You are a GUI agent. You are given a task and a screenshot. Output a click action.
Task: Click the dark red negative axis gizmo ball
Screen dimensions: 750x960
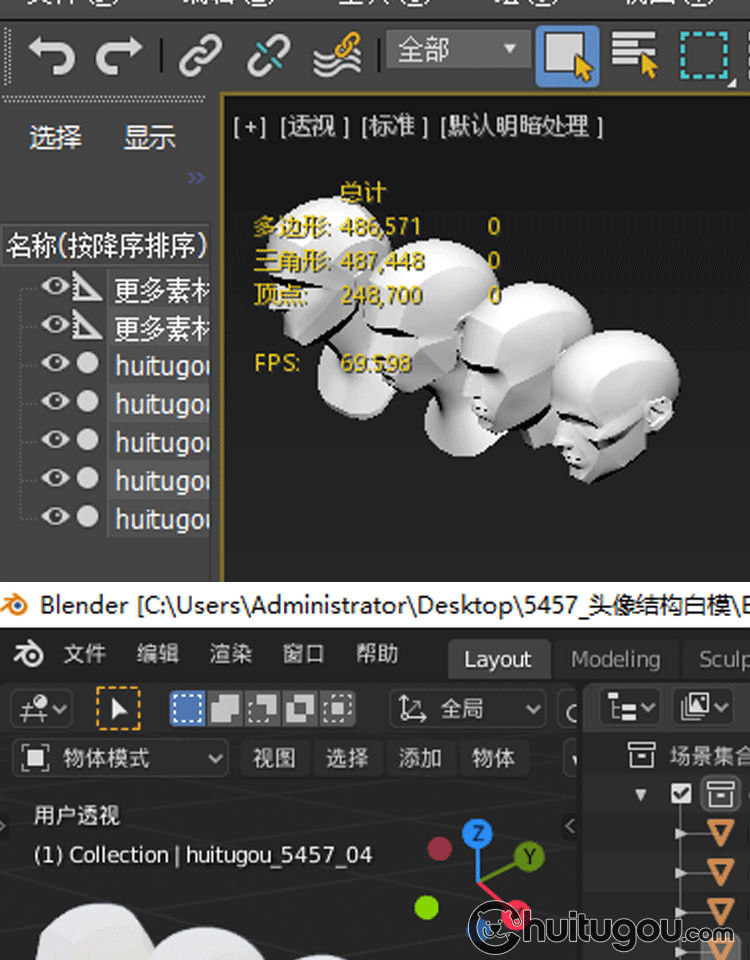click(x=440, y=849)
